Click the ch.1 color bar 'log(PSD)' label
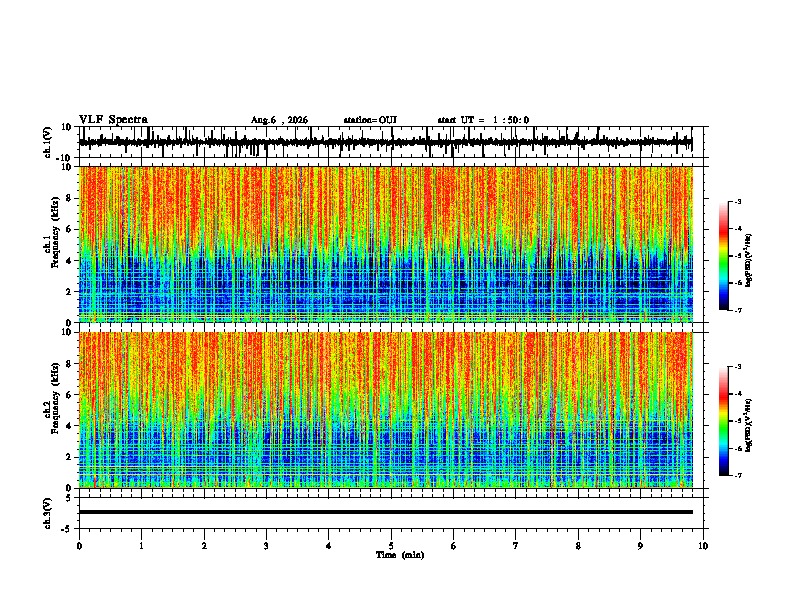Viewport: 792px width, 612px height. [749, 261]
